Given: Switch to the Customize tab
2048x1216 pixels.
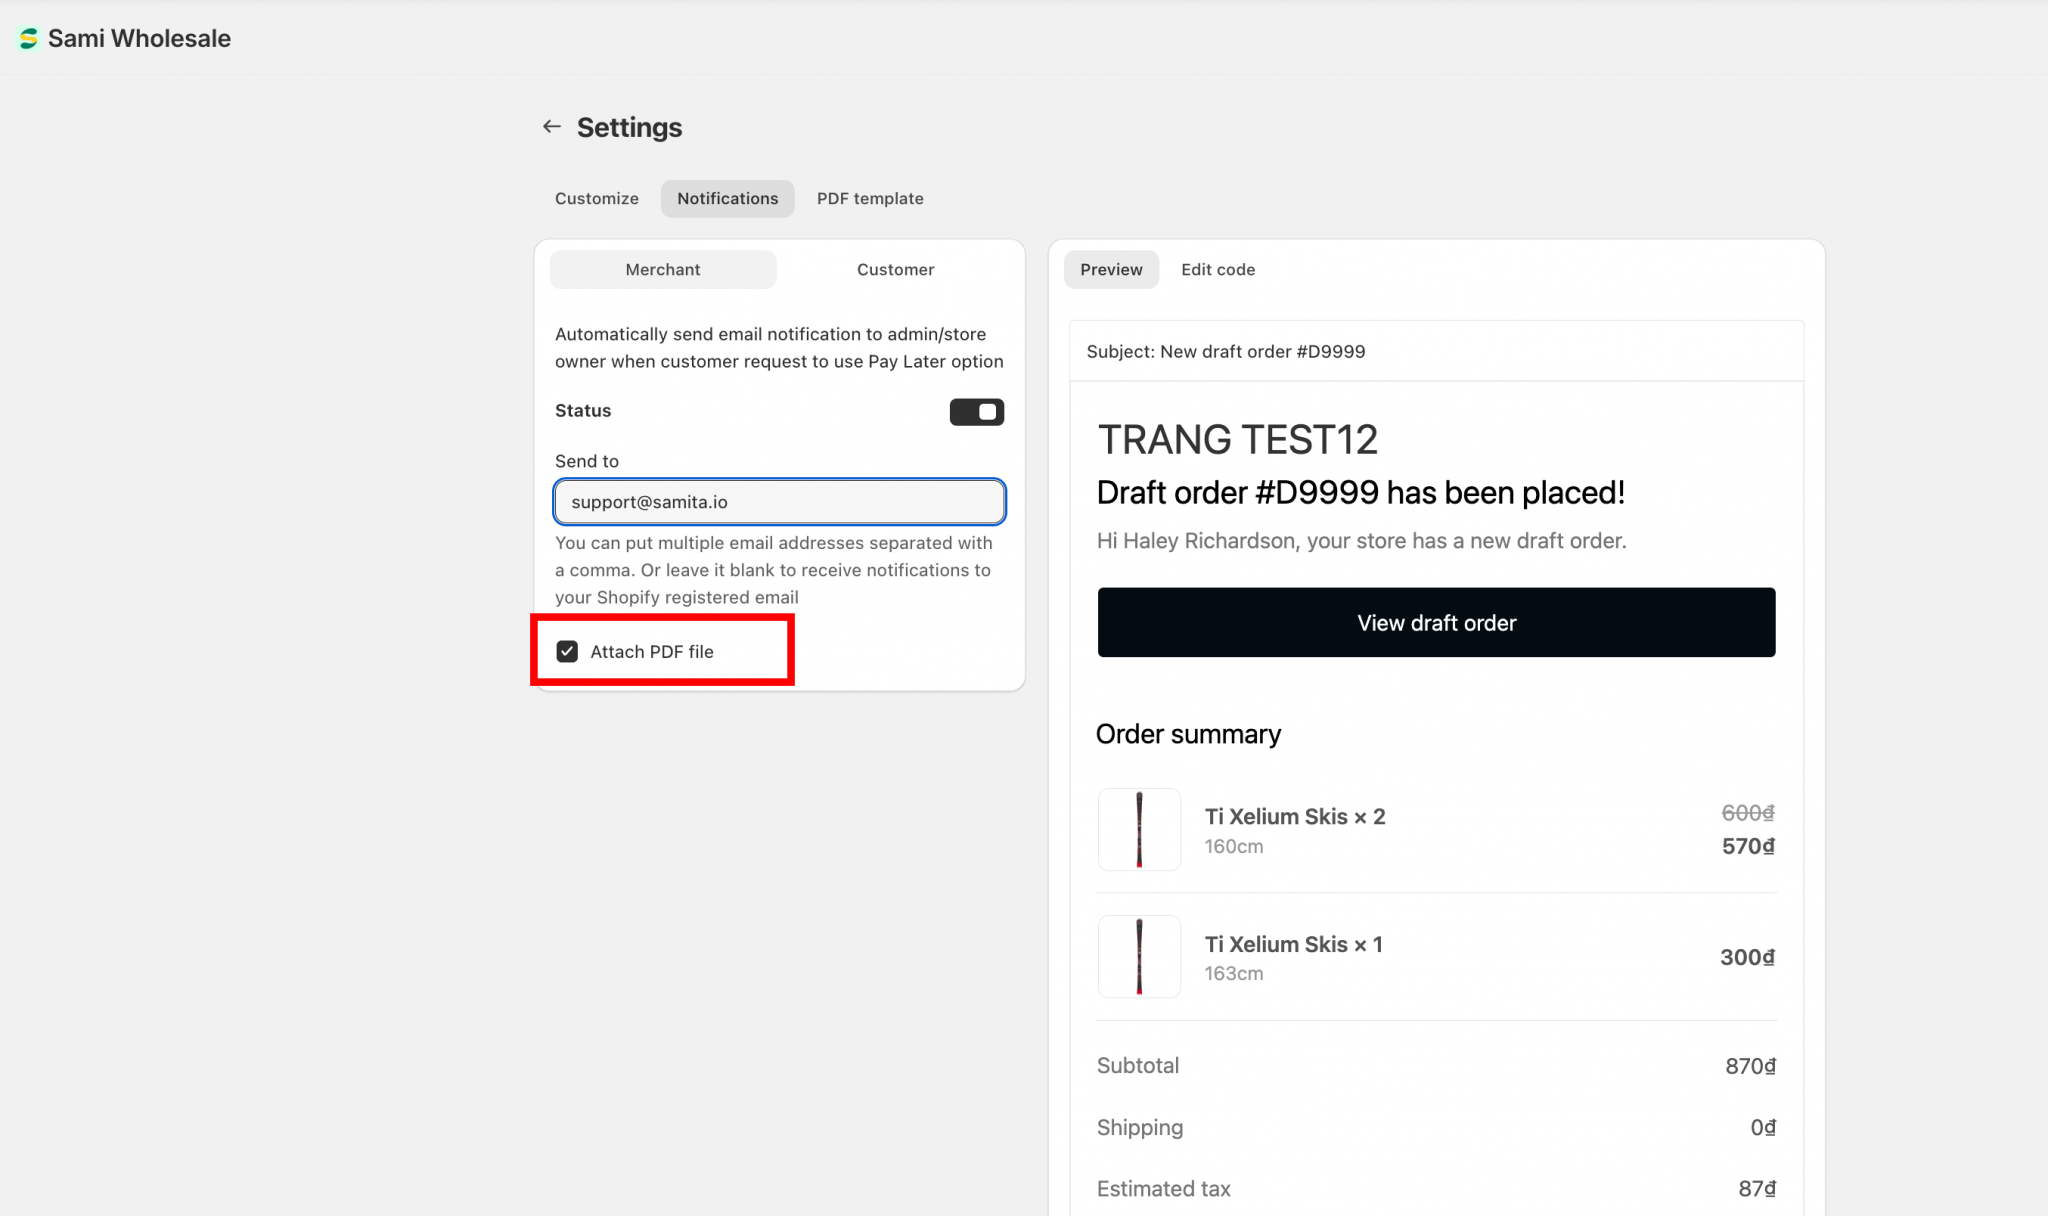Looking at the screenshot, I should coord(596,198).
